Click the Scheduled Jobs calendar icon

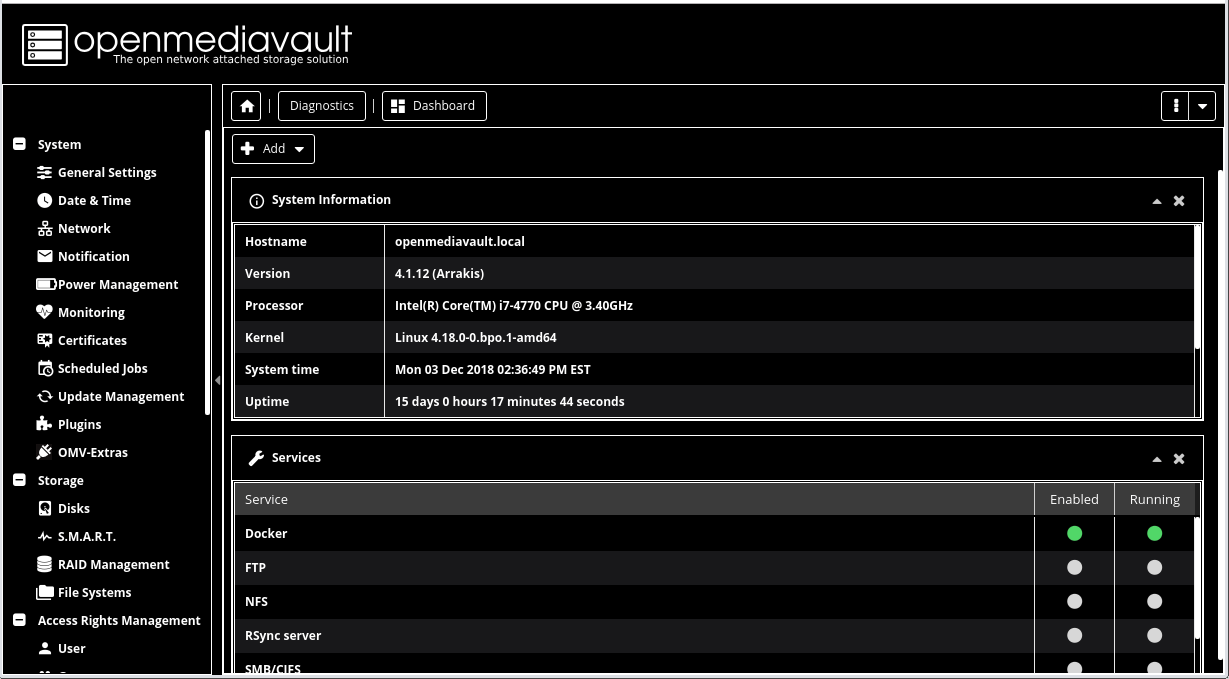point(44,368)
